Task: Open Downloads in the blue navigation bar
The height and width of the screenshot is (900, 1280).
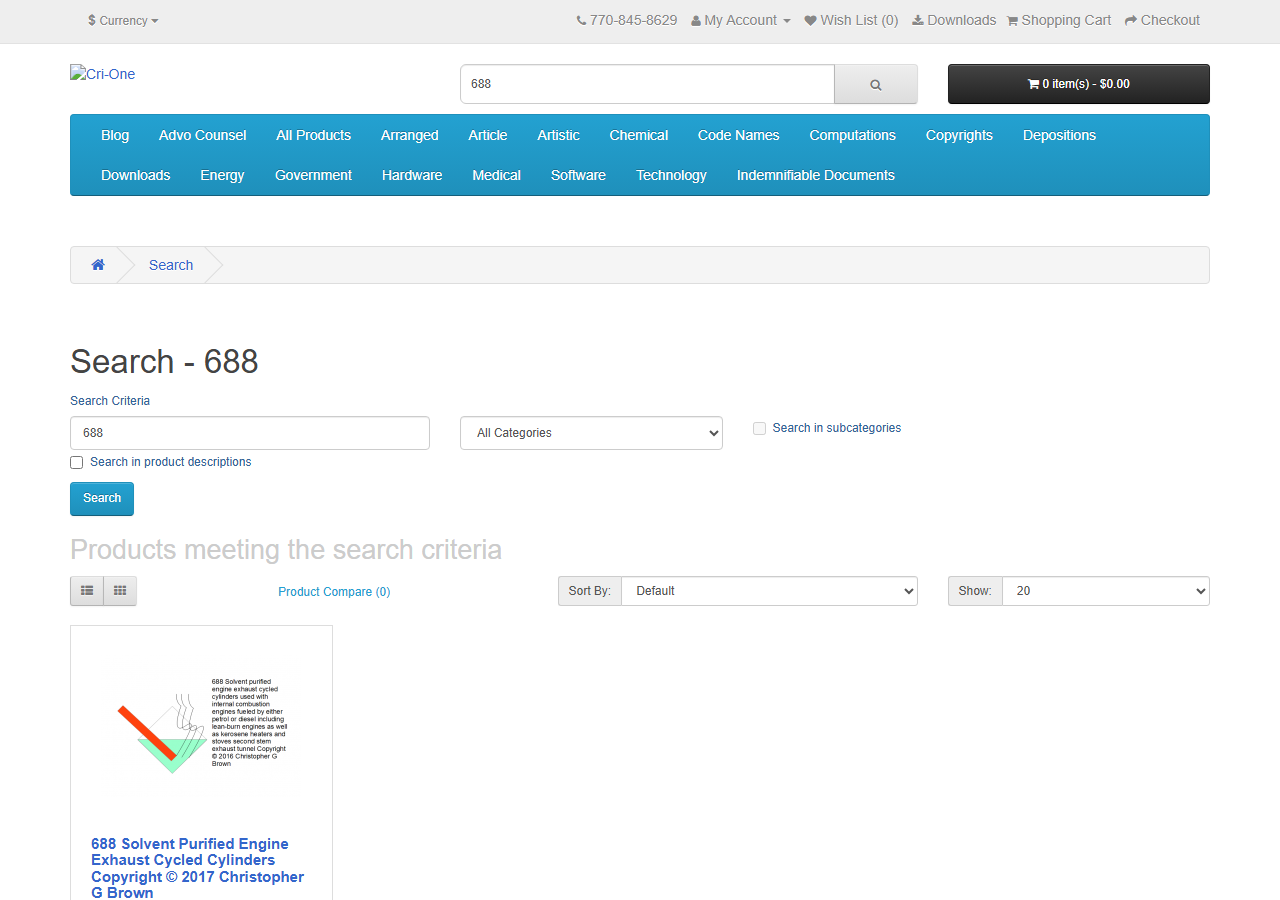Action: tap(136, 175)
